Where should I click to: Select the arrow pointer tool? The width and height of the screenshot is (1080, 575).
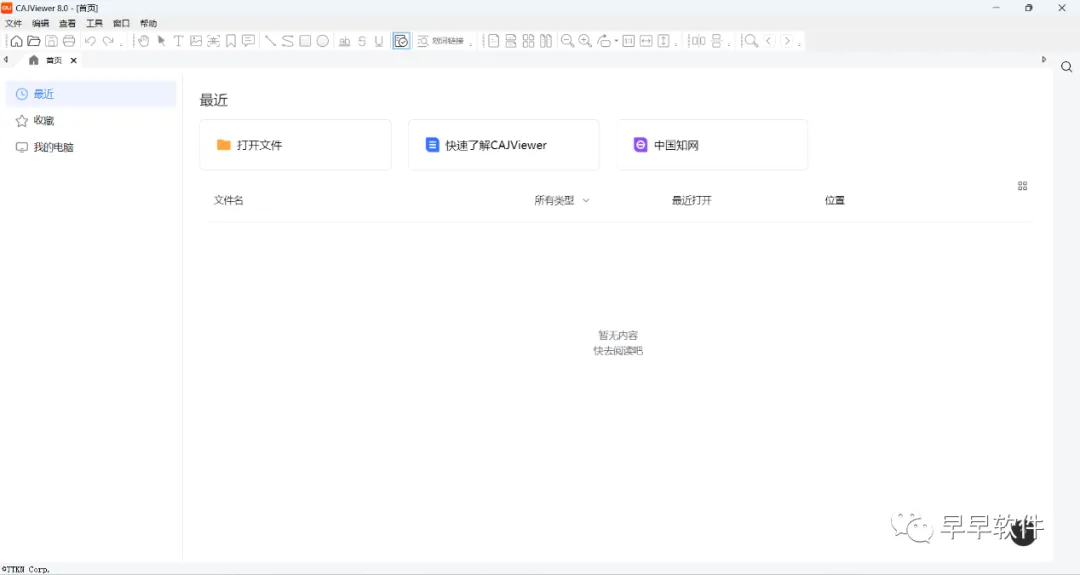coord(161,41)
